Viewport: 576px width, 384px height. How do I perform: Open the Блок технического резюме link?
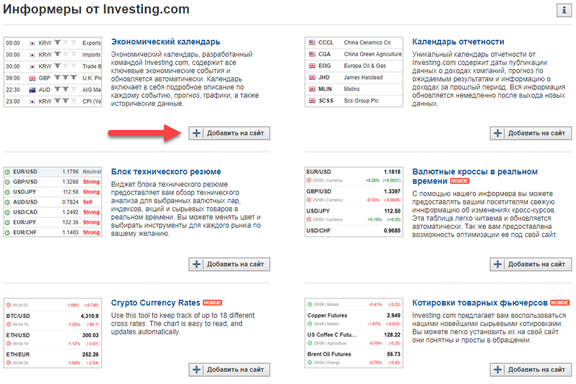tap(166, 172)
